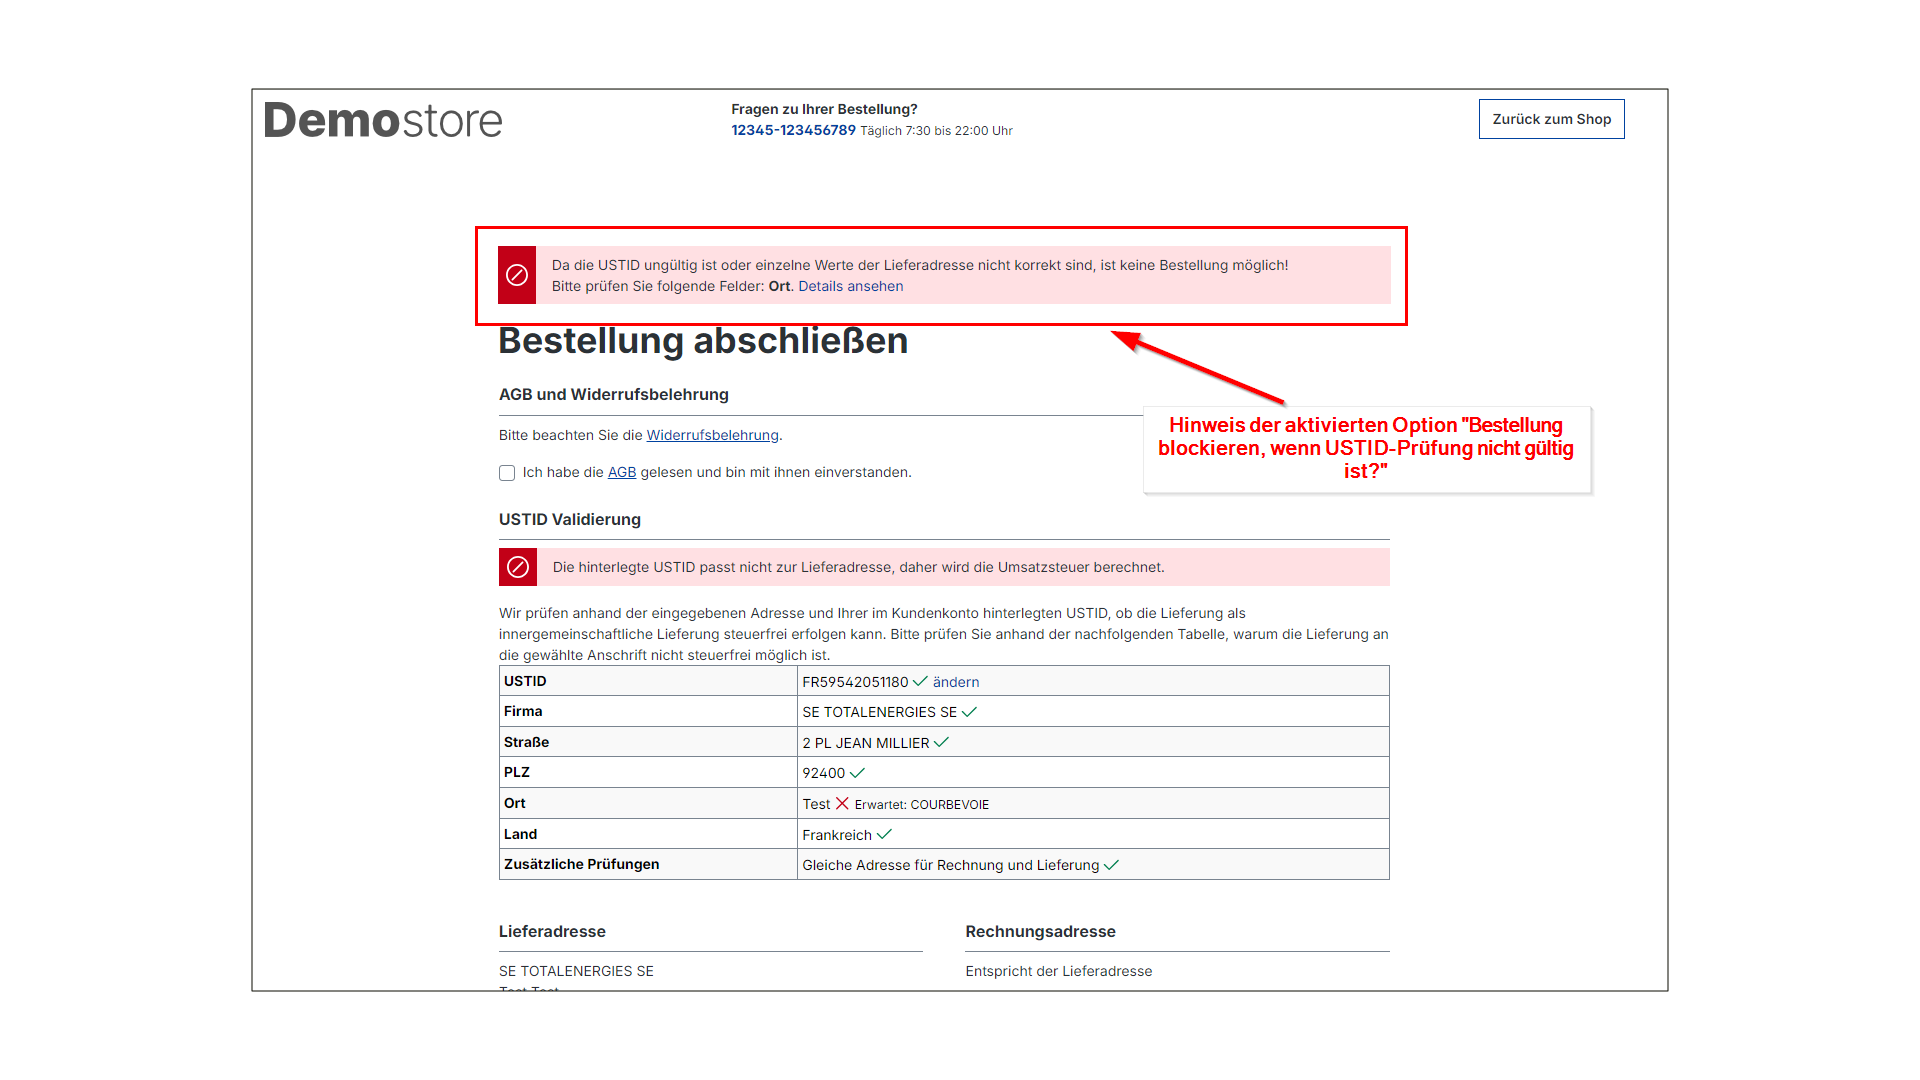
Task: Click the Rechnungsadresse section heading
Action: point(1041,931)
